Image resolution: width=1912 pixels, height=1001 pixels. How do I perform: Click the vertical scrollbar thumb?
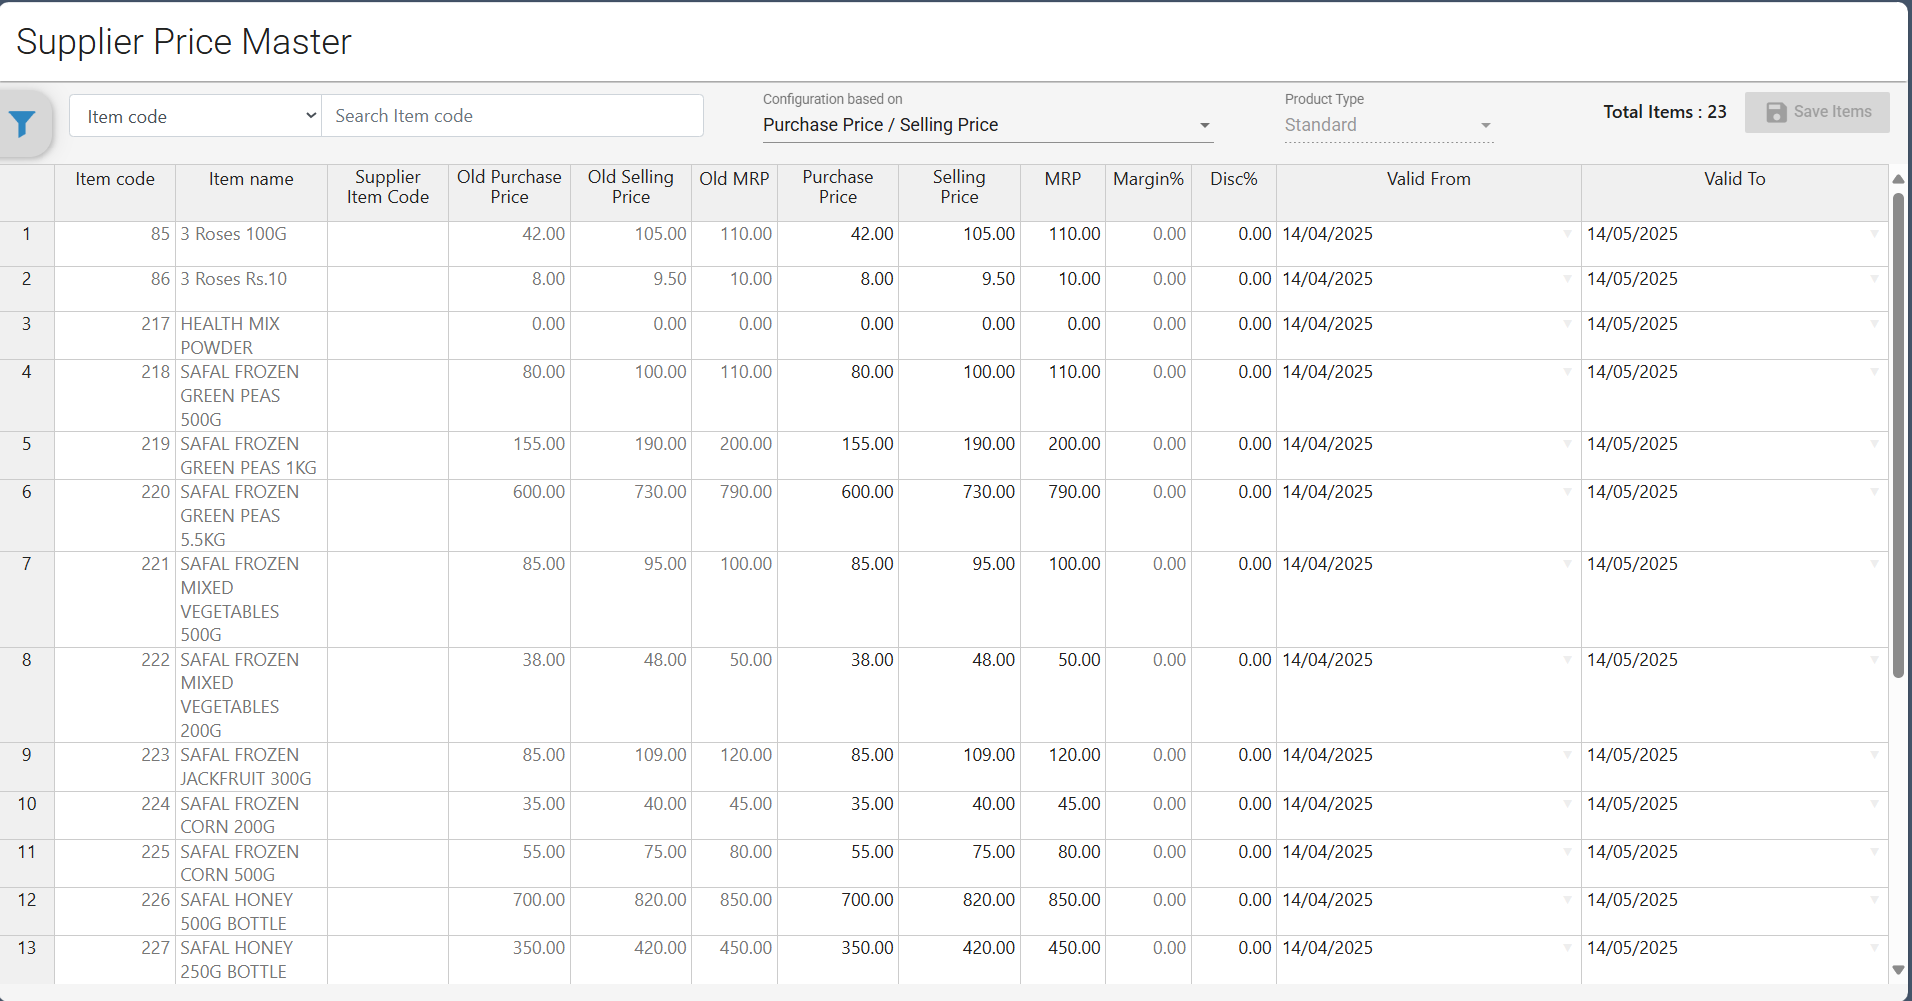(x=1898, y=435)
